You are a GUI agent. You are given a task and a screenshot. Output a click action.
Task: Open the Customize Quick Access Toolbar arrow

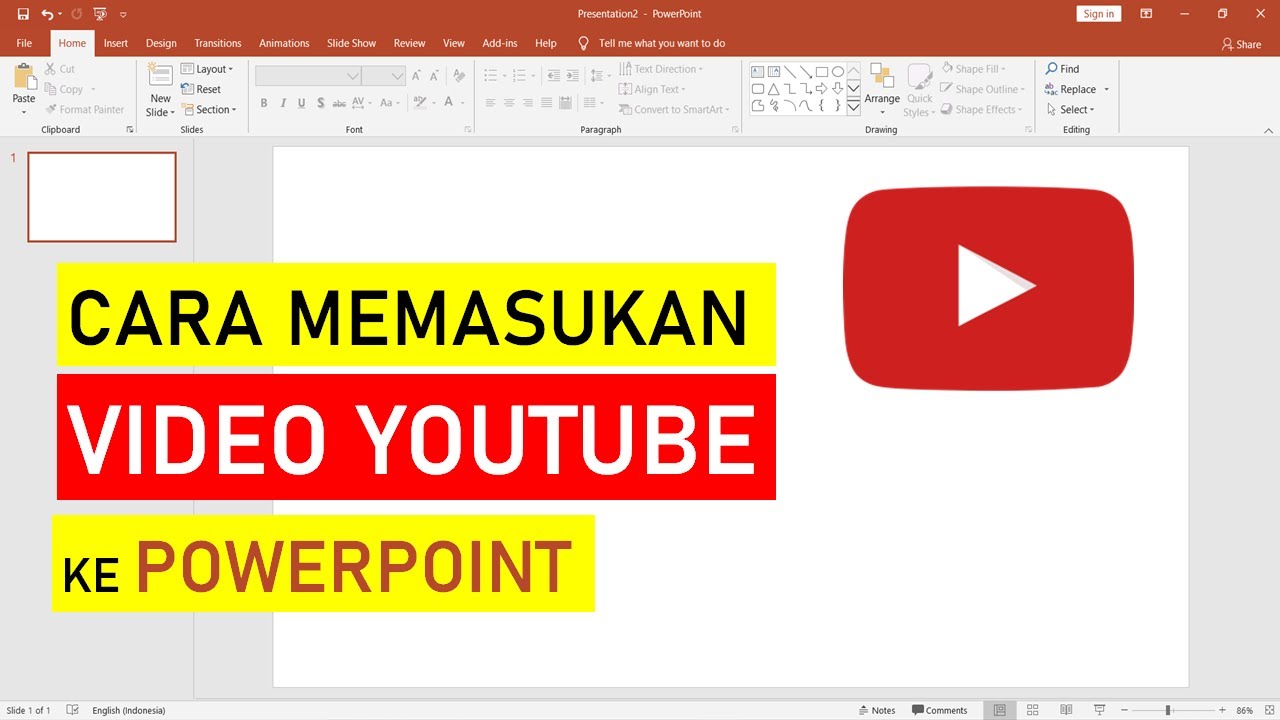pos(123,14)
